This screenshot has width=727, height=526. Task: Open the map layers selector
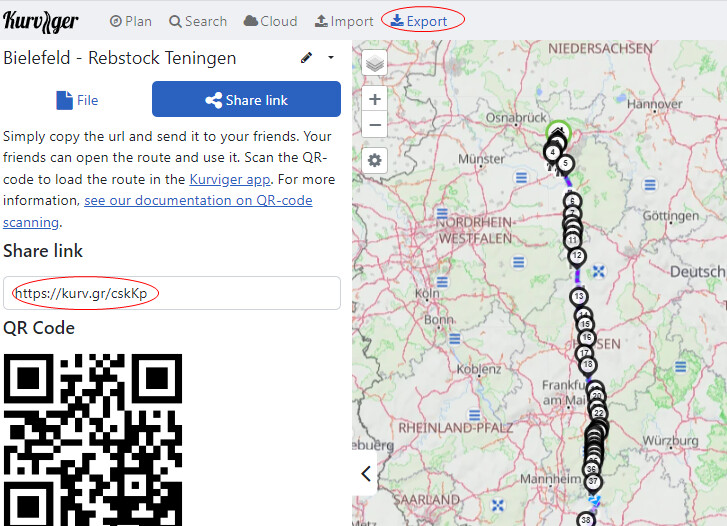pos(375,64)
